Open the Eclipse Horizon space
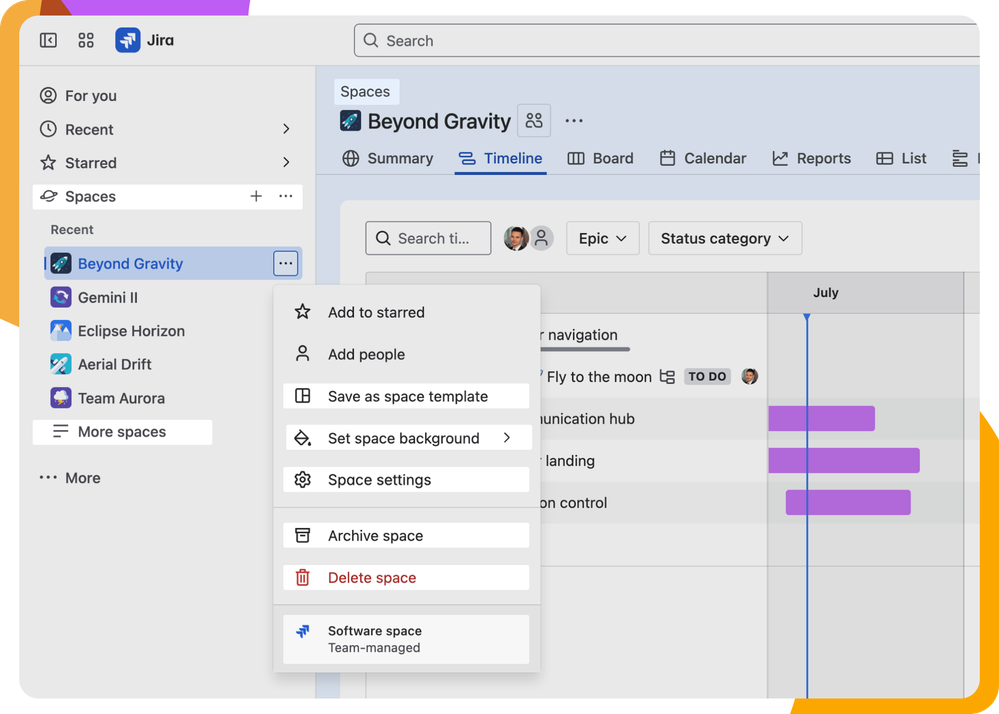Viewport: 999px width, 714px height. pyautogui.click(x=131, y=331)
